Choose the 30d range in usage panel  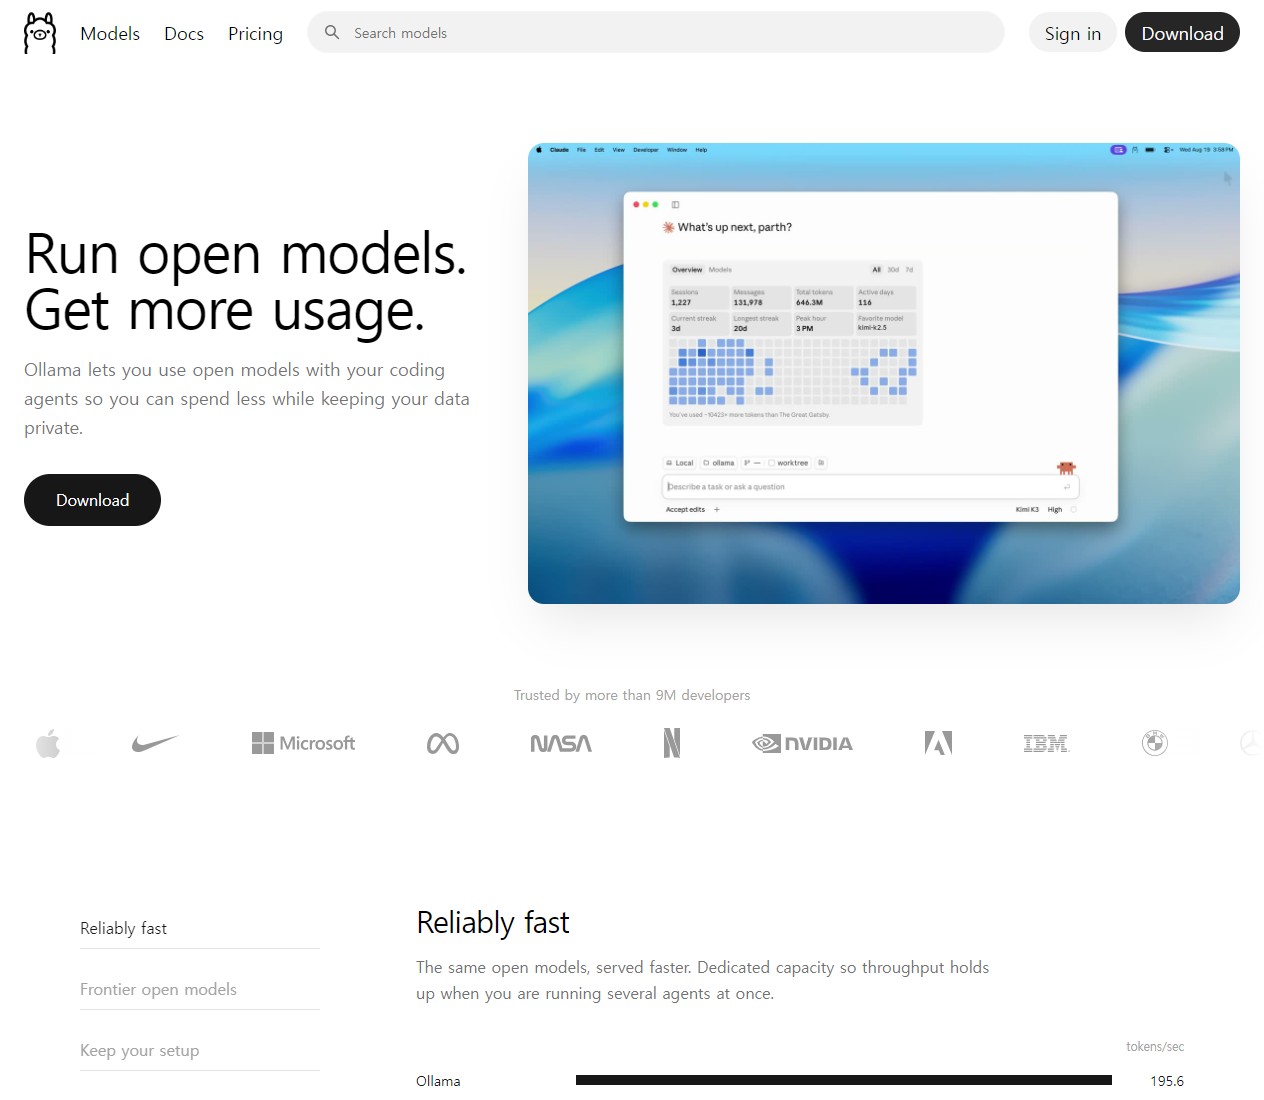893,269
